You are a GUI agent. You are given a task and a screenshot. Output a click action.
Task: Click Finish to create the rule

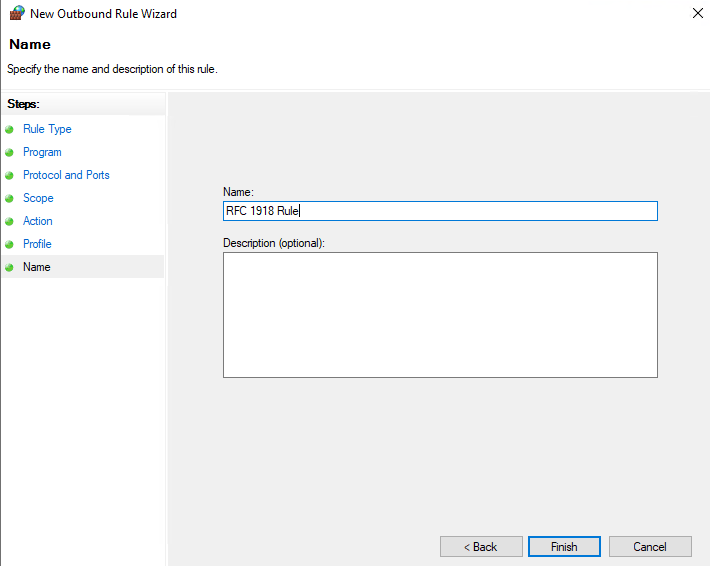point(564,547)
